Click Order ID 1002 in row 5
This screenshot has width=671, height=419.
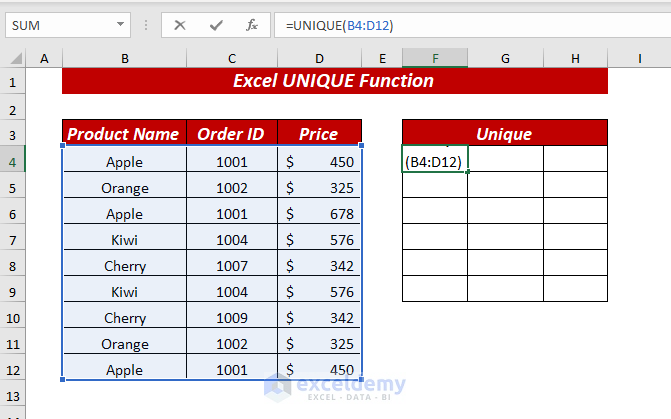pyautogui.click(x=232, y=185)
